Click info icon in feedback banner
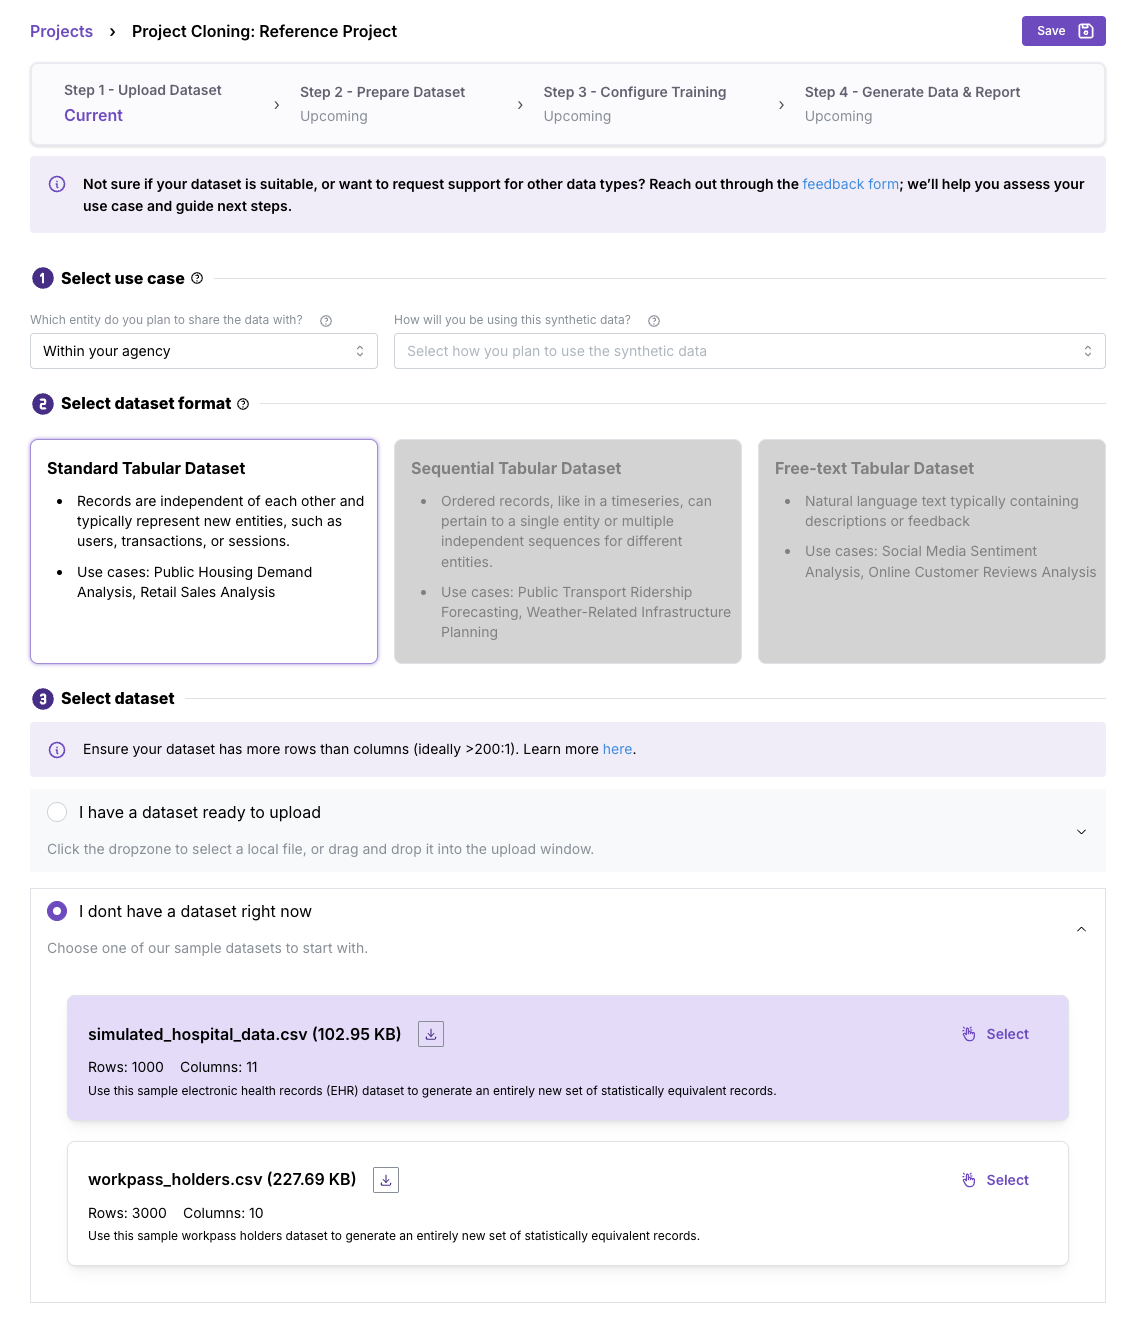1138x1322 pixels. click(x=57, y=184)
